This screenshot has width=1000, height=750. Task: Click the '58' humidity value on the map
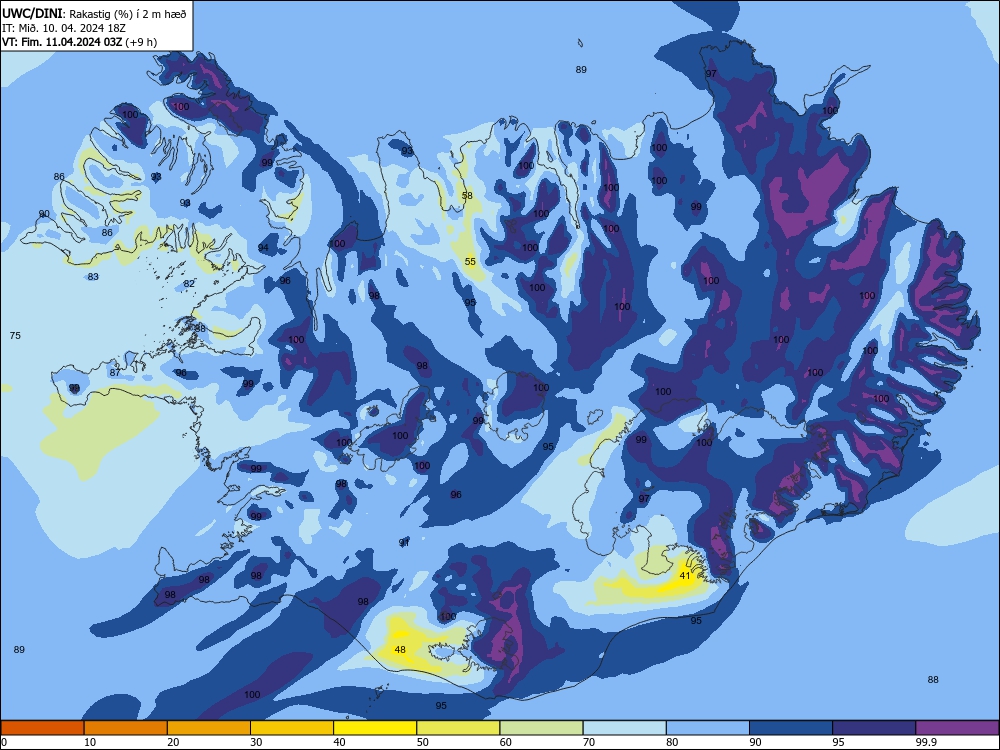[467, 196]
